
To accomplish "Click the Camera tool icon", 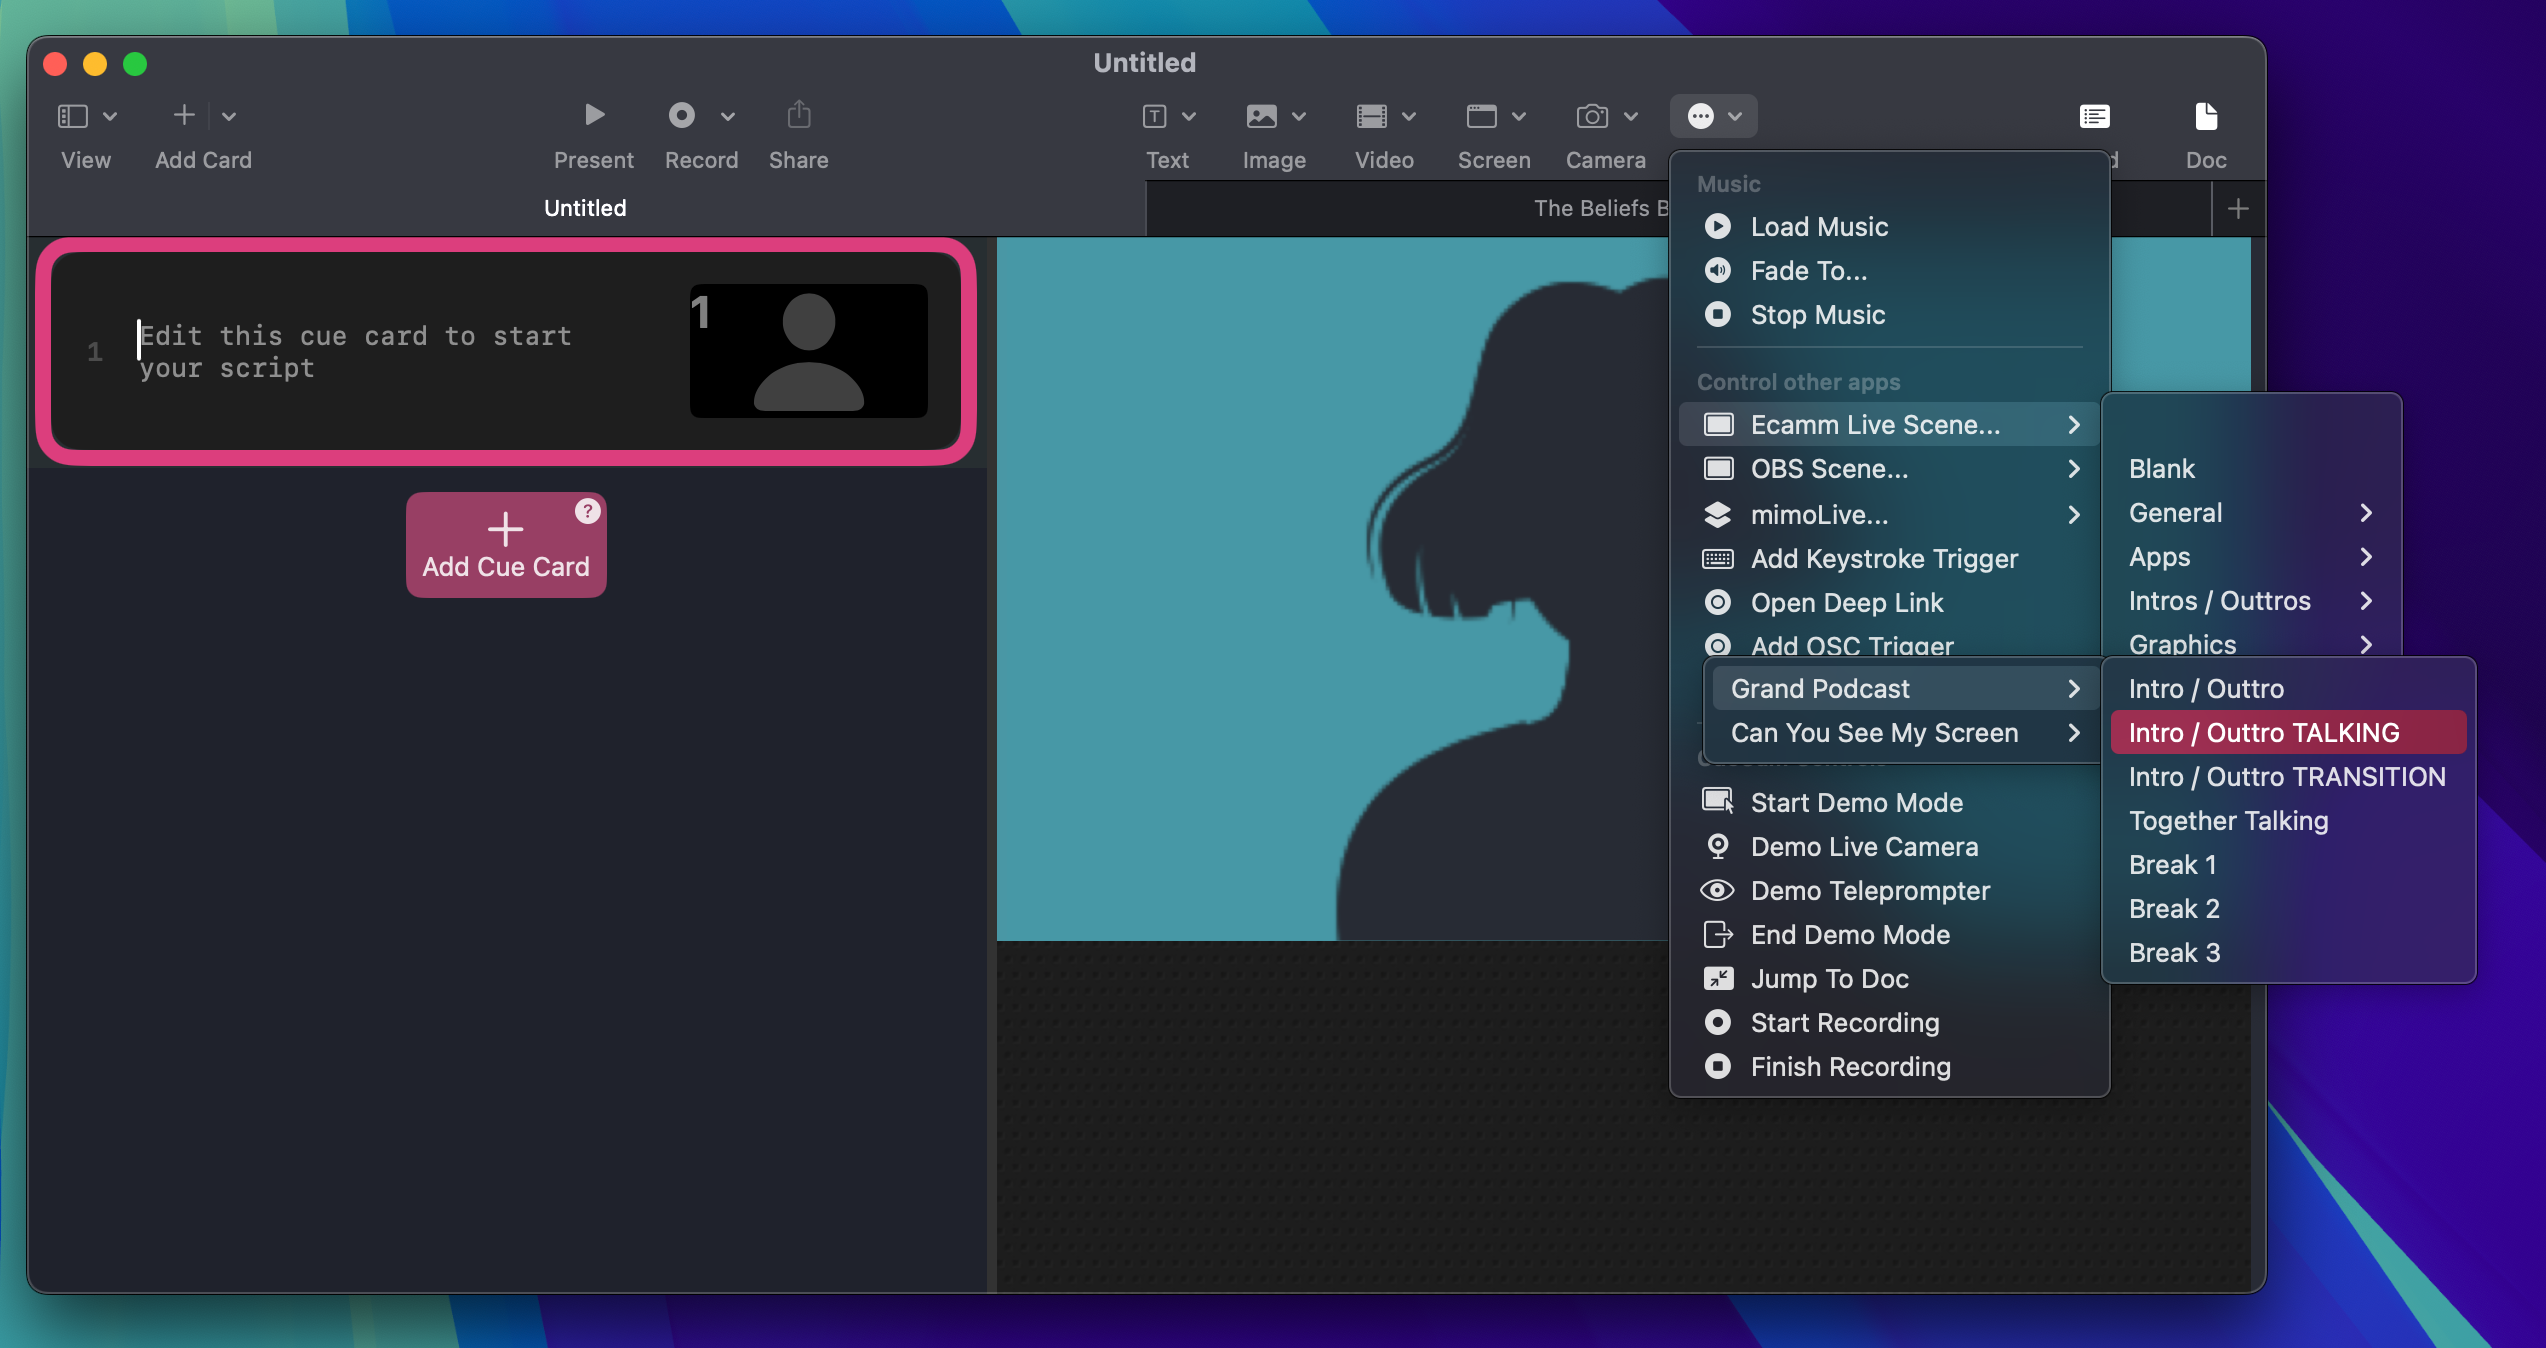I will (1593, 116).
